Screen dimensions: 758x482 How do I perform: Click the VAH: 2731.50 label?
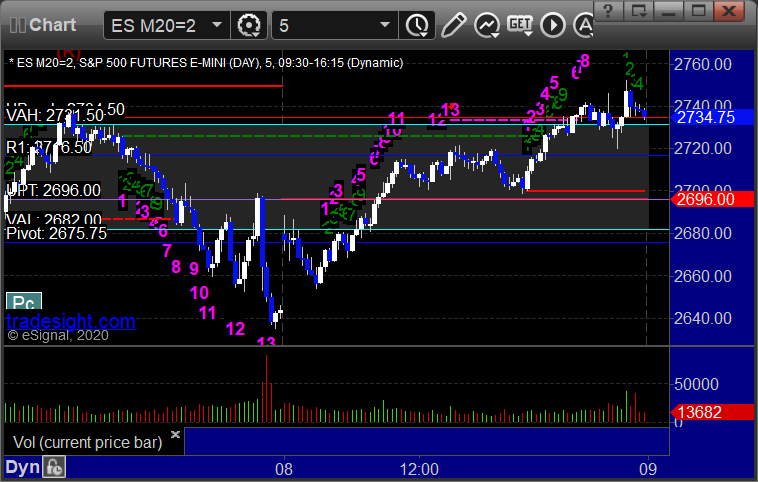[55, 116]
